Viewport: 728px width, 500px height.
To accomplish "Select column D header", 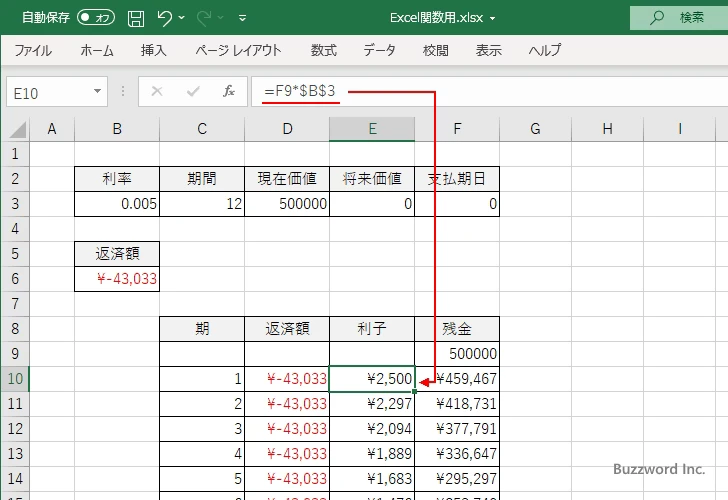I will pyautogui.click(x=287, y=129).
